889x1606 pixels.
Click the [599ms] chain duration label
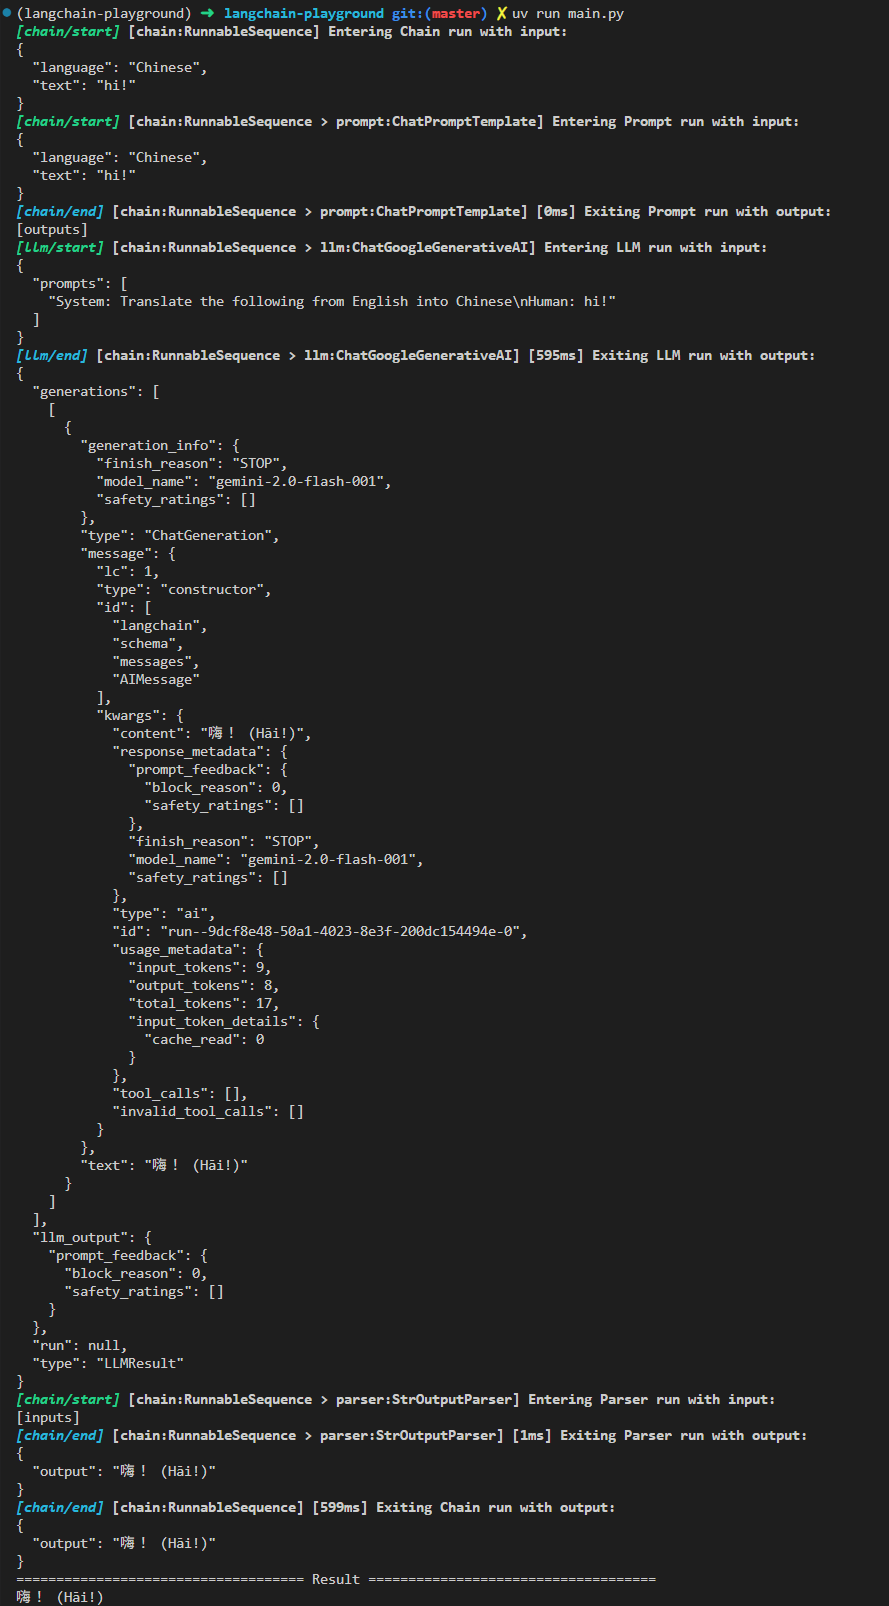(x=340, y=1508)
